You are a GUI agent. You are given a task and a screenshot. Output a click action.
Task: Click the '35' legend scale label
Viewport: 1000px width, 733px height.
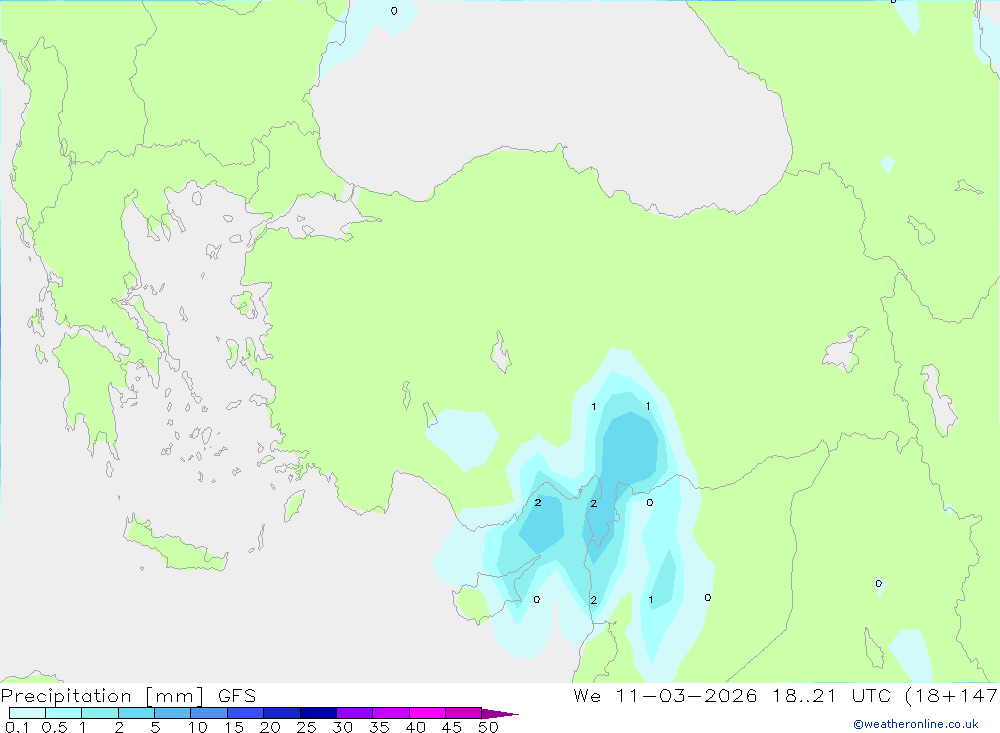click(379, 727)
